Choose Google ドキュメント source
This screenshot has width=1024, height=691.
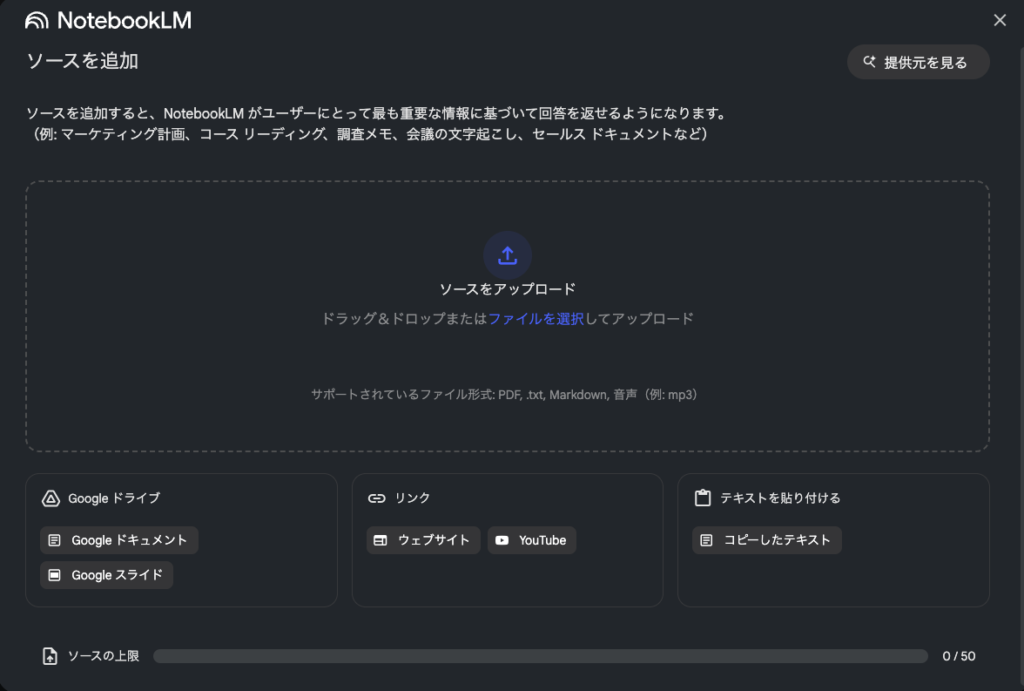click(119, 540)
